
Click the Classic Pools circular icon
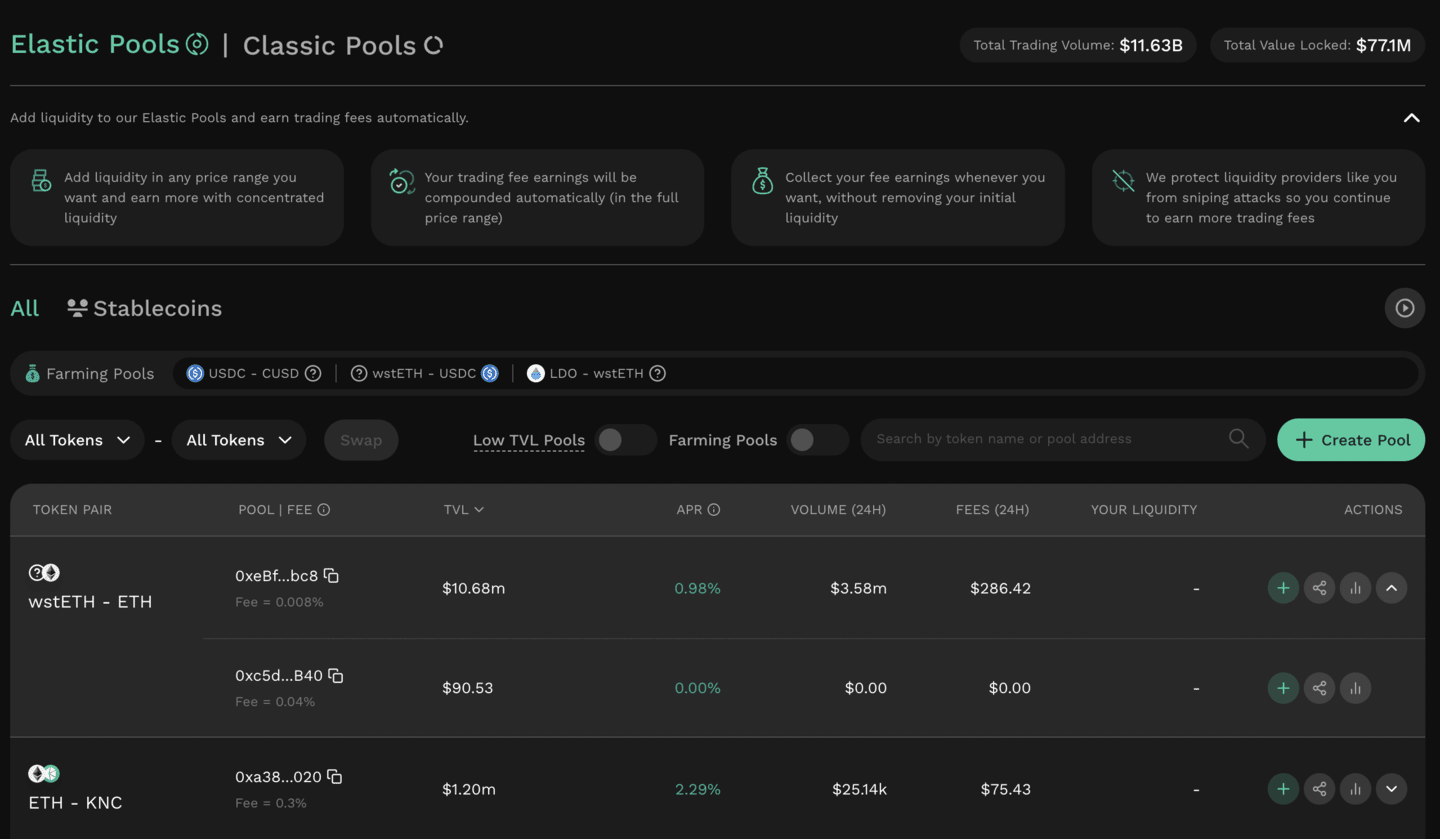433,45
